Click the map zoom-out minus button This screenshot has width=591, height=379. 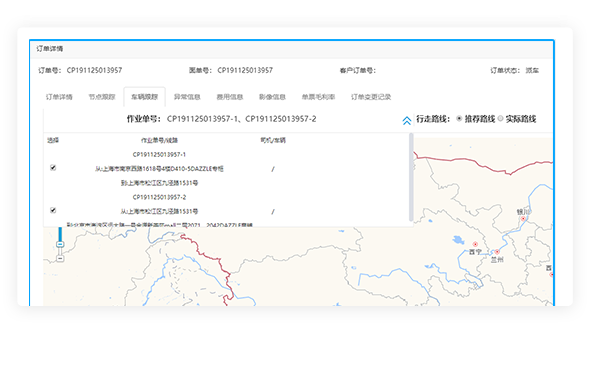click(x=60, y=258)
